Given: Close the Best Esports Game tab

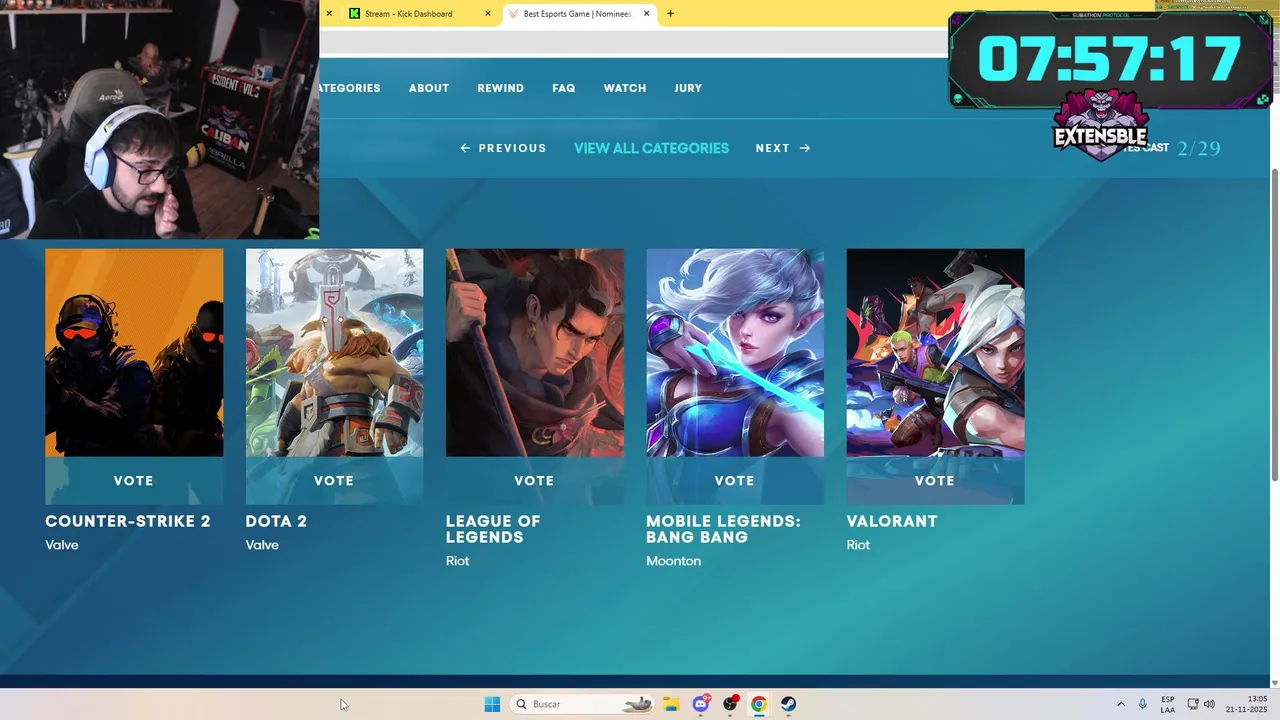Looking at the screenshot, I should (647, 14).
